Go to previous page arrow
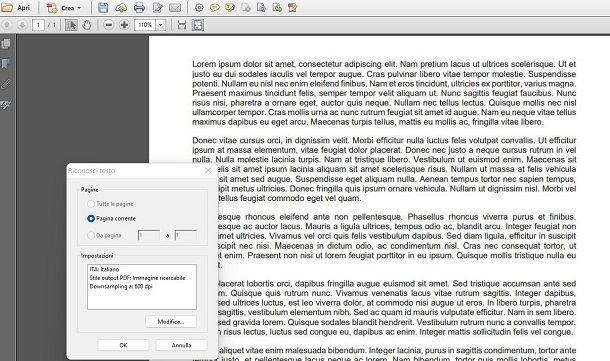This screenshot has height=361, width=610. [x=7, y=25]
